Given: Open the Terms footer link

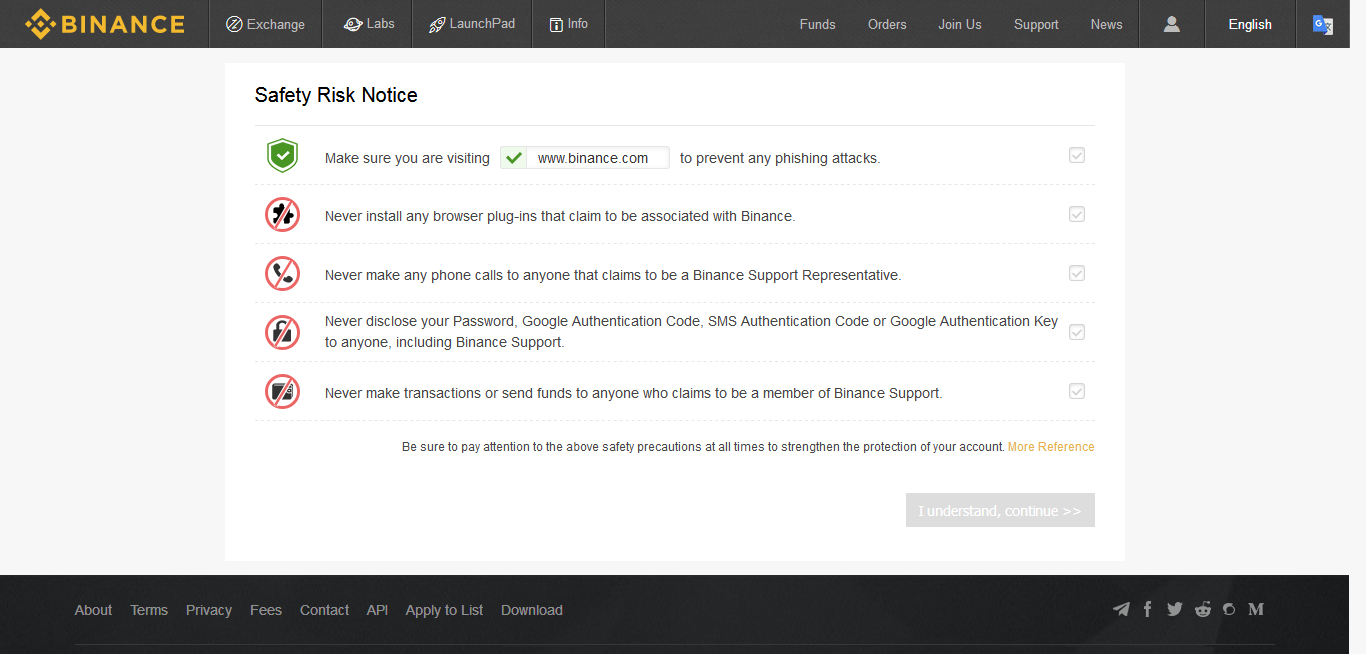Looking at the screenshot, I should (x=149, y=610).
